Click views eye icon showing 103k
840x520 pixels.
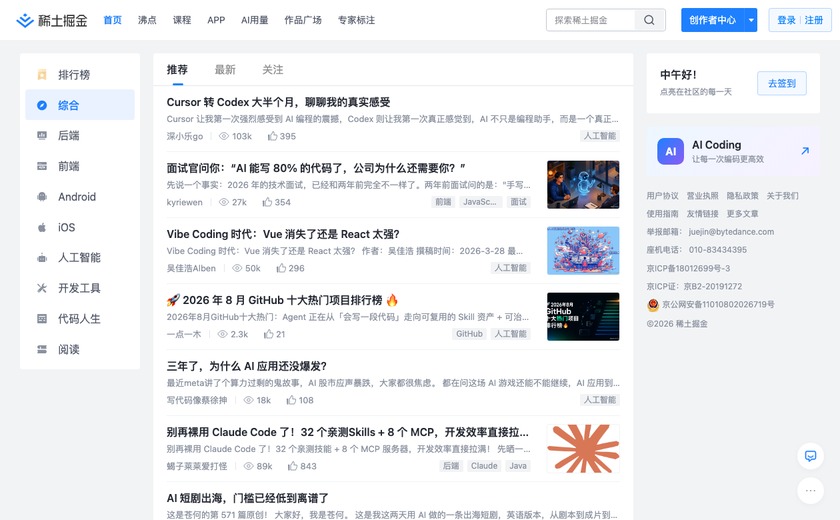pos(224,136)
